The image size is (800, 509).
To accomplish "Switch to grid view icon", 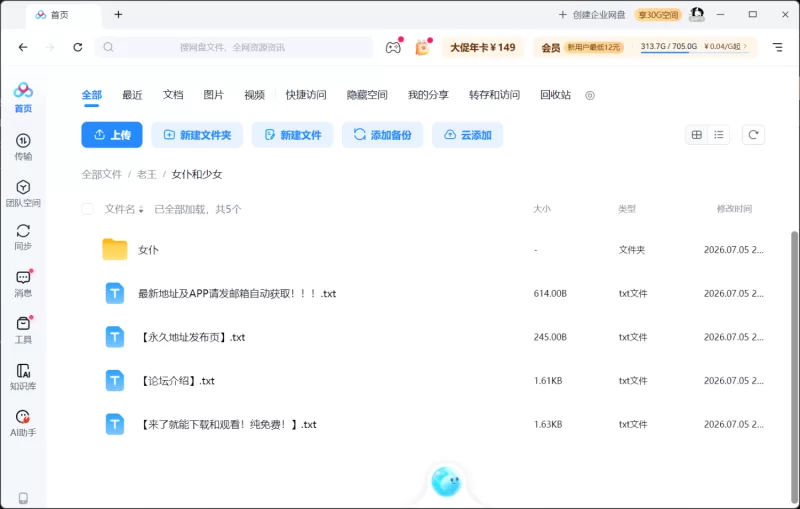I will coord(696,135).
